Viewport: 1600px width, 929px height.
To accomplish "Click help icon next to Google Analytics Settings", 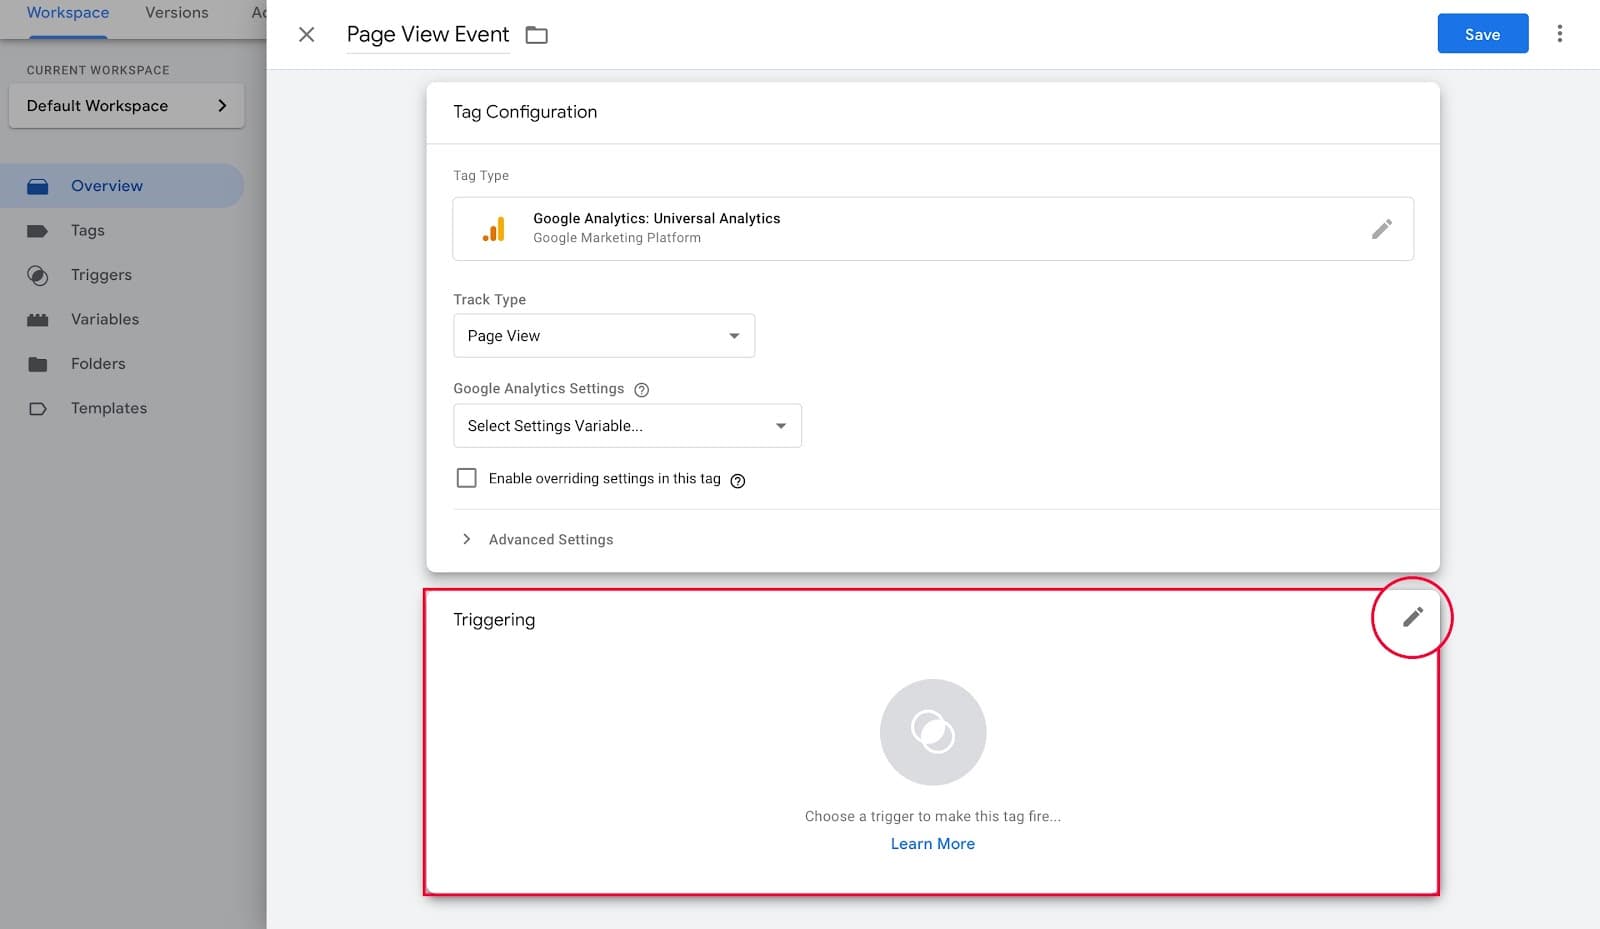I will click(x=642, y=390).
